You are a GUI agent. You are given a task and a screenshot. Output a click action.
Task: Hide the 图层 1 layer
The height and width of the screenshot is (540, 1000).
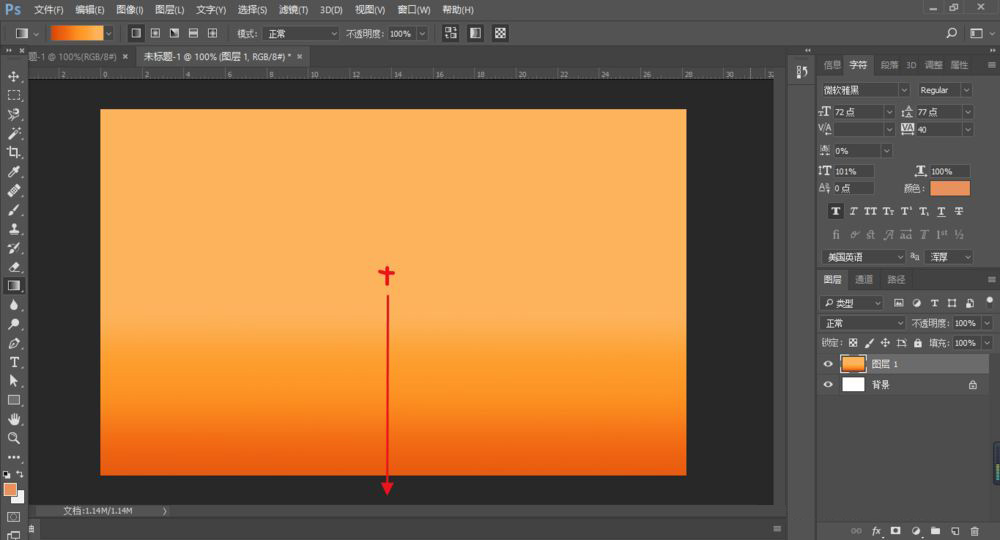click(828, 364)
